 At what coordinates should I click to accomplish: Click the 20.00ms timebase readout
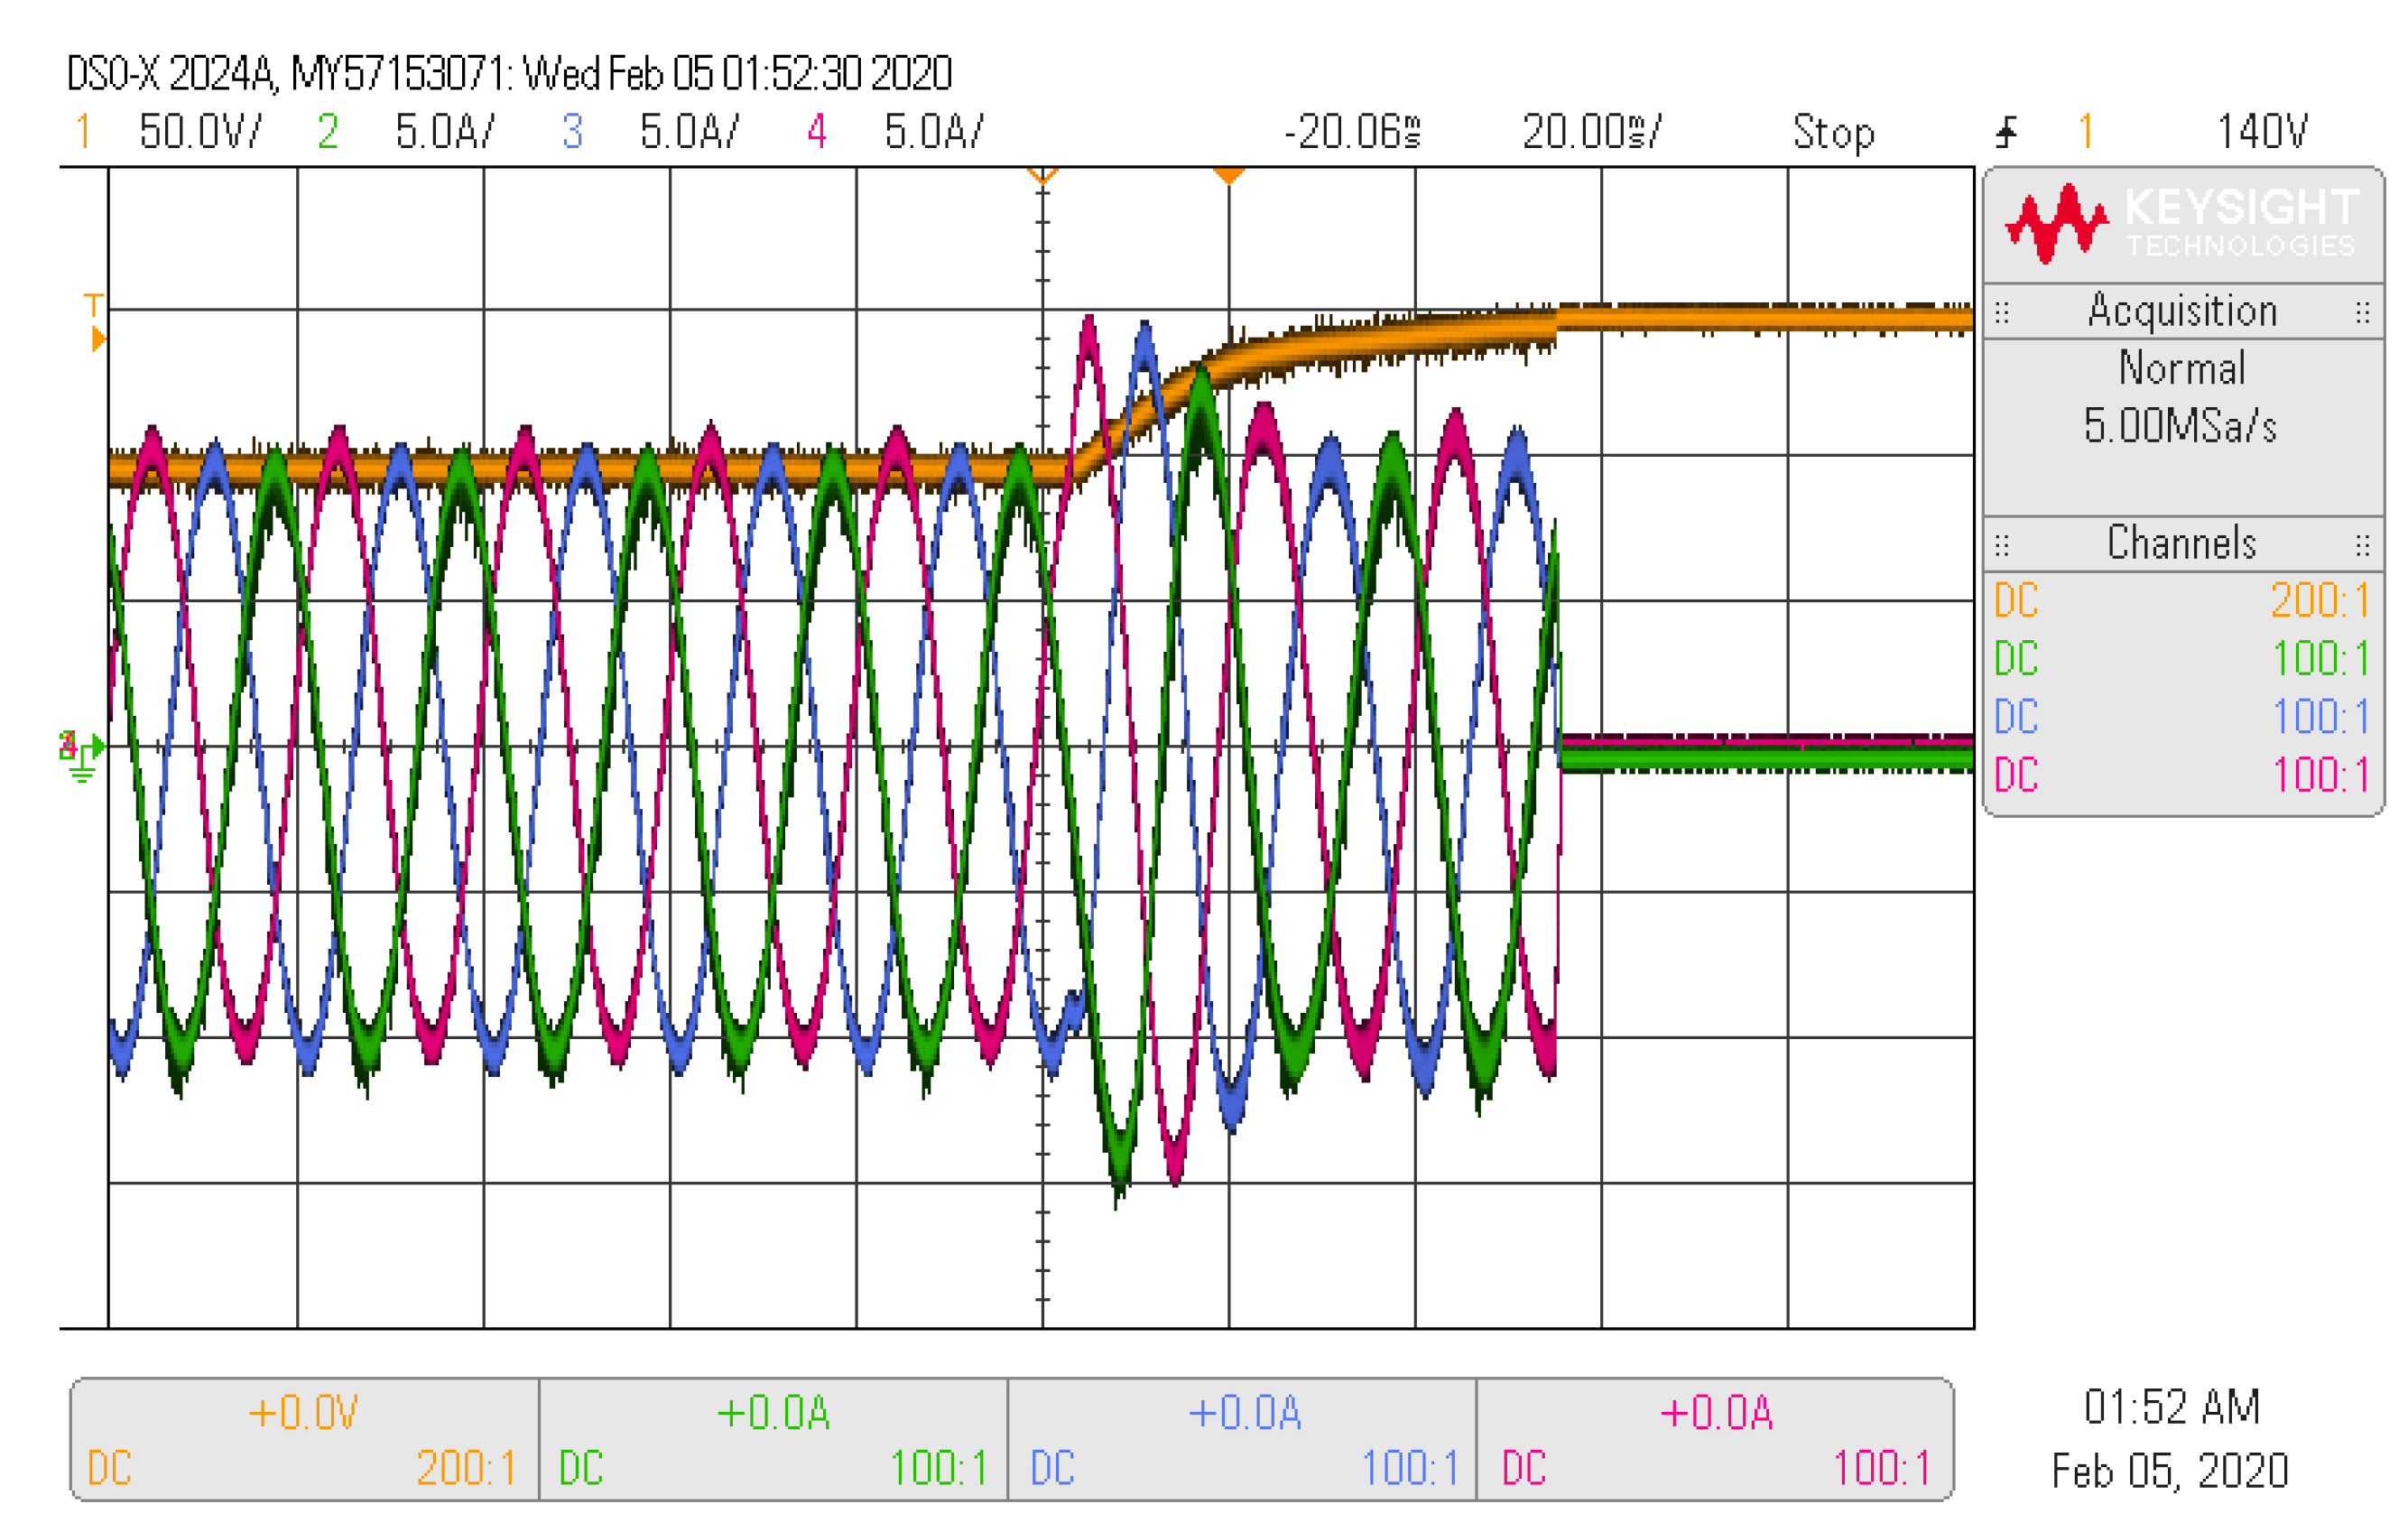point(1590,133)
